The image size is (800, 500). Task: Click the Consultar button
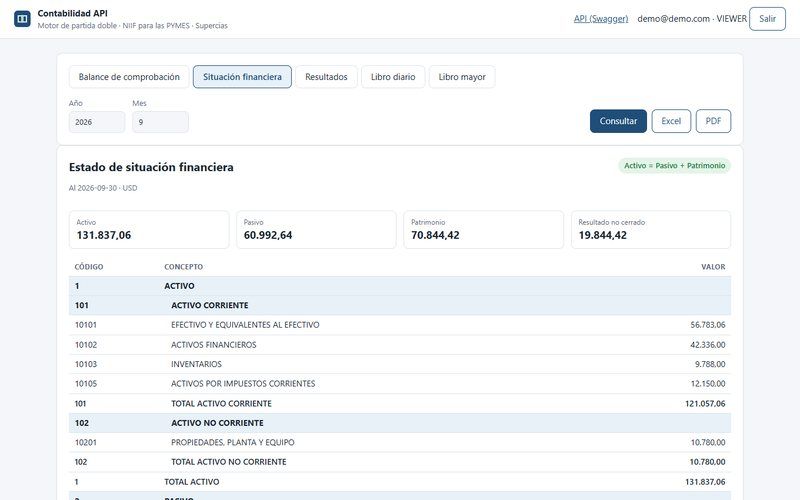tap(618, 121)
